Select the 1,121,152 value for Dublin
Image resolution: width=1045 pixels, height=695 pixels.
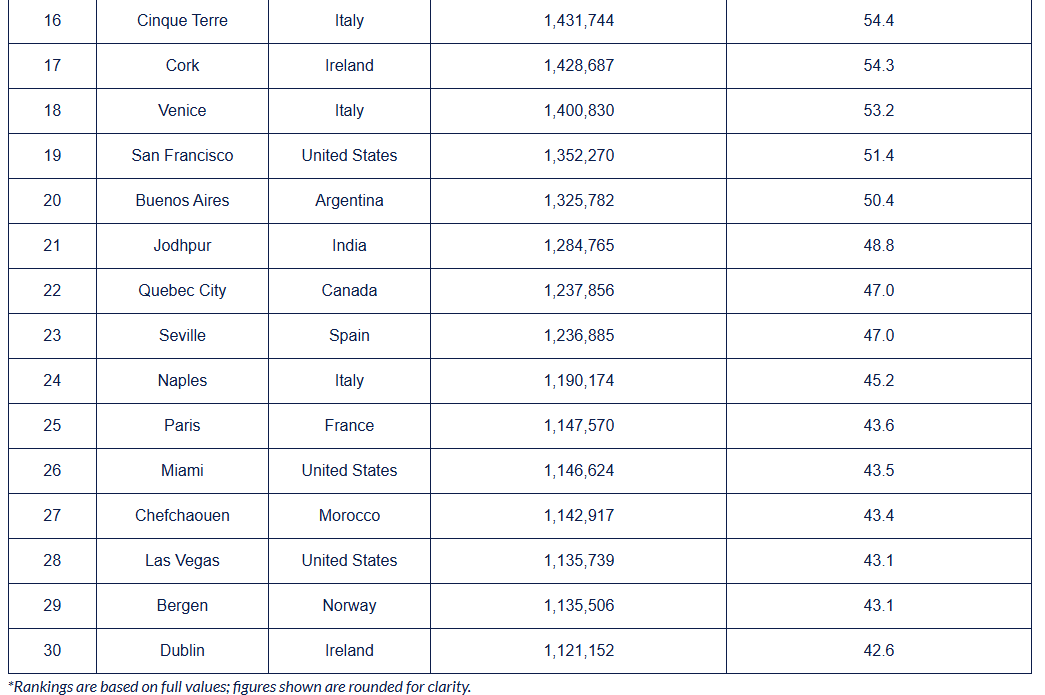[x=579, y=650]
